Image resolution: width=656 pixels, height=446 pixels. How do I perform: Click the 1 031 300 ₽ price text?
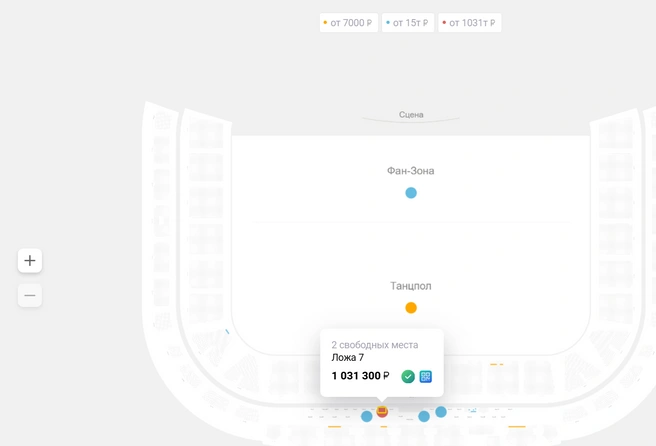click(360, 376)
